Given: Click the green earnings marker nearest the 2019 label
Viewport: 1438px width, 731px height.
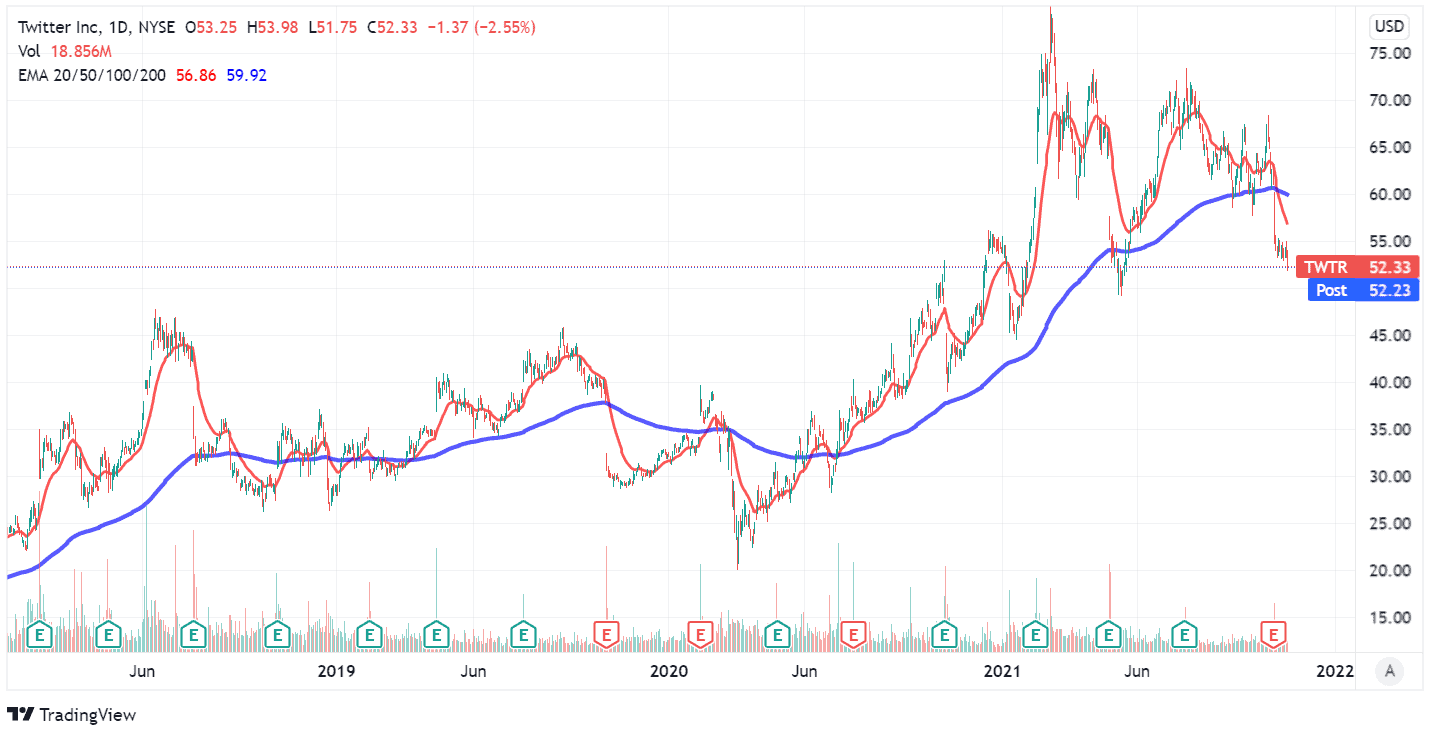Looking at the screenshot, I should click(369, 633).
